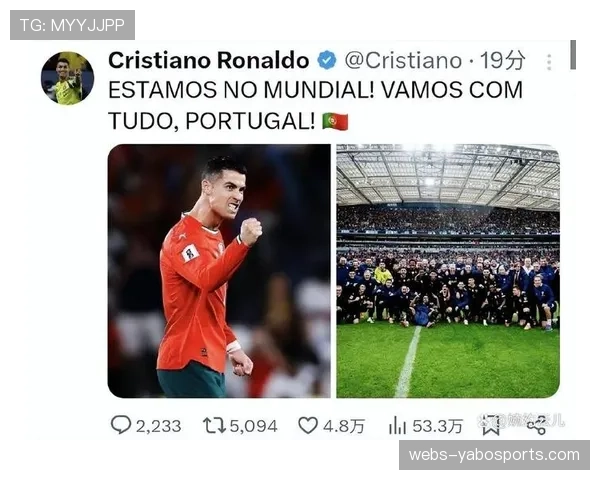Image resolution: width=600 pixels, height=480 pixels.
Task: Click the blue verified badge
Action: click(327, 60)
